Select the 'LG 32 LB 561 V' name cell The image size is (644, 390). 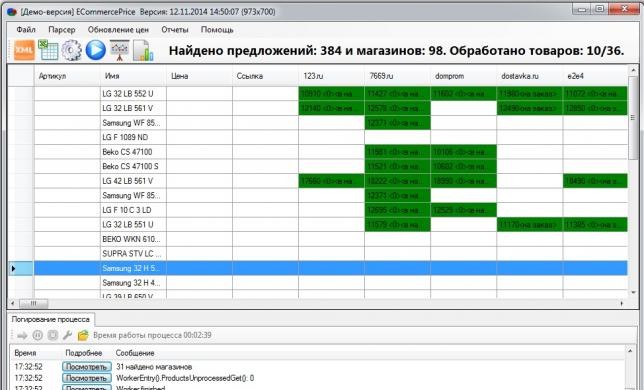click(x=133, y=108)
